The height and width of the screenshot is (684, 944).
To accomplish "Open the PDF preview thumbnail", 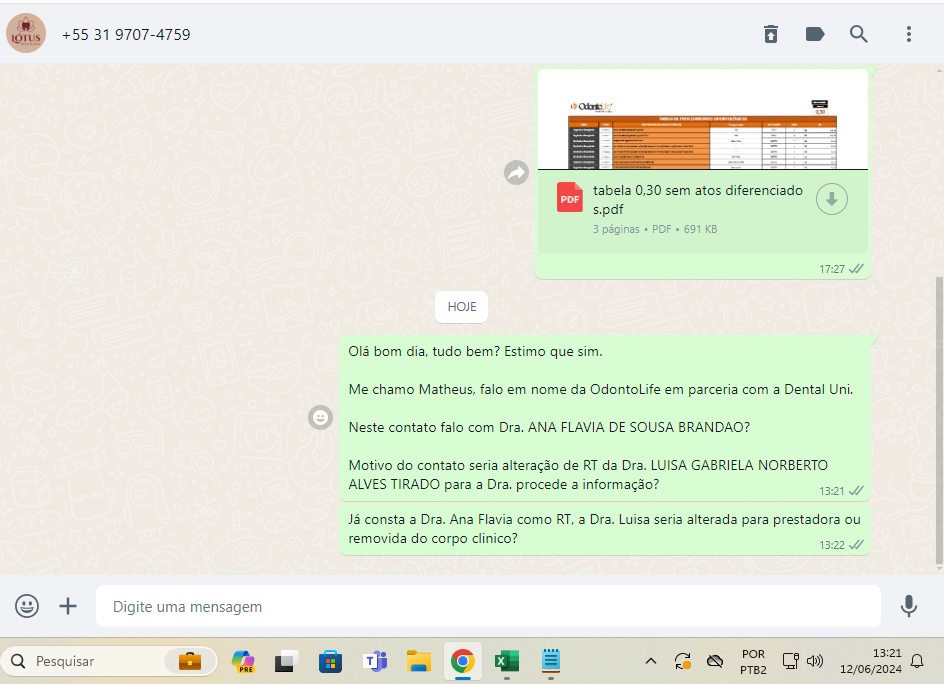I will [703, 120].
